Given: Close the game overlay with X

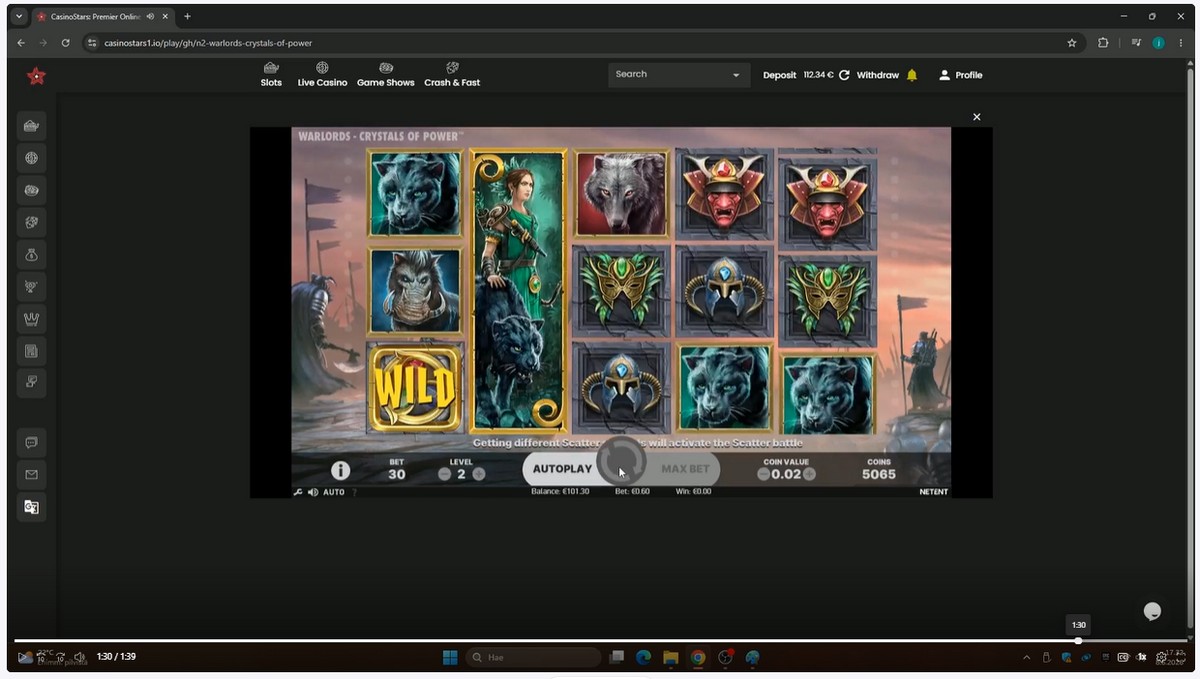Looking at the screenshot, I should pos(977,117).
